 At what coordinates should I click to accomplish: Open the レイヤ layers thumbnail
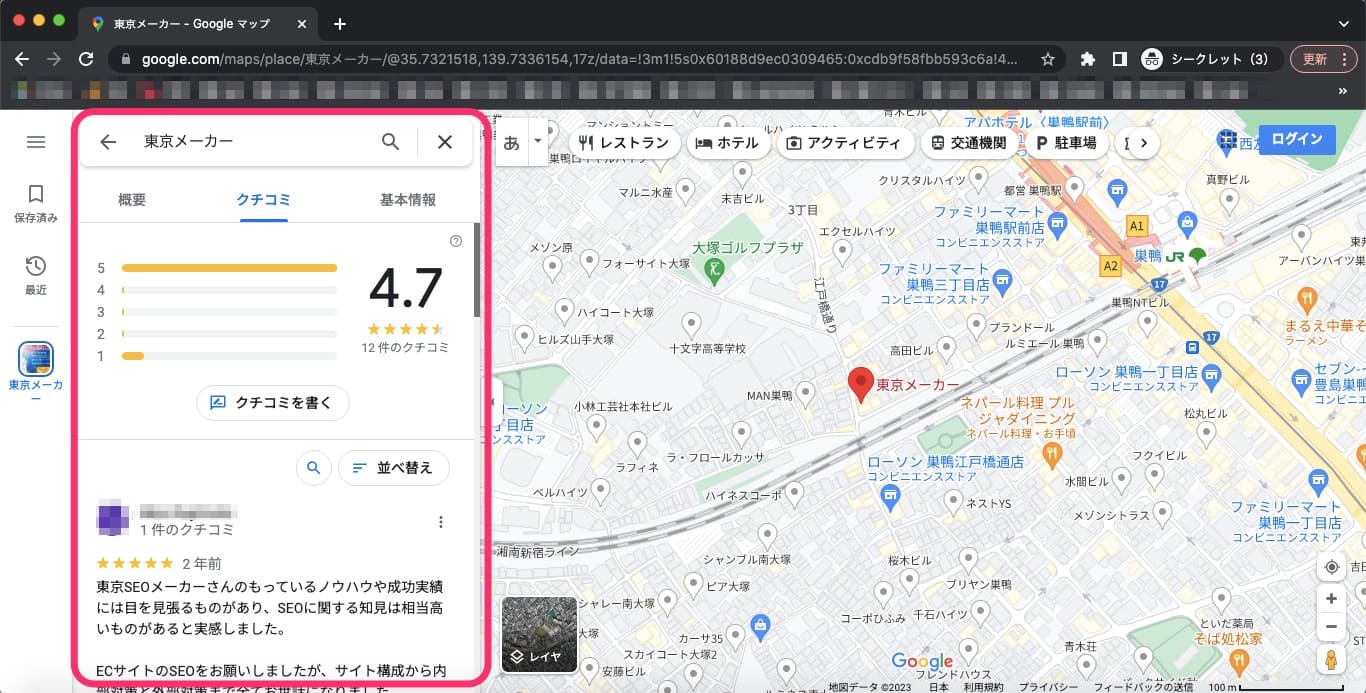[539, 634]
